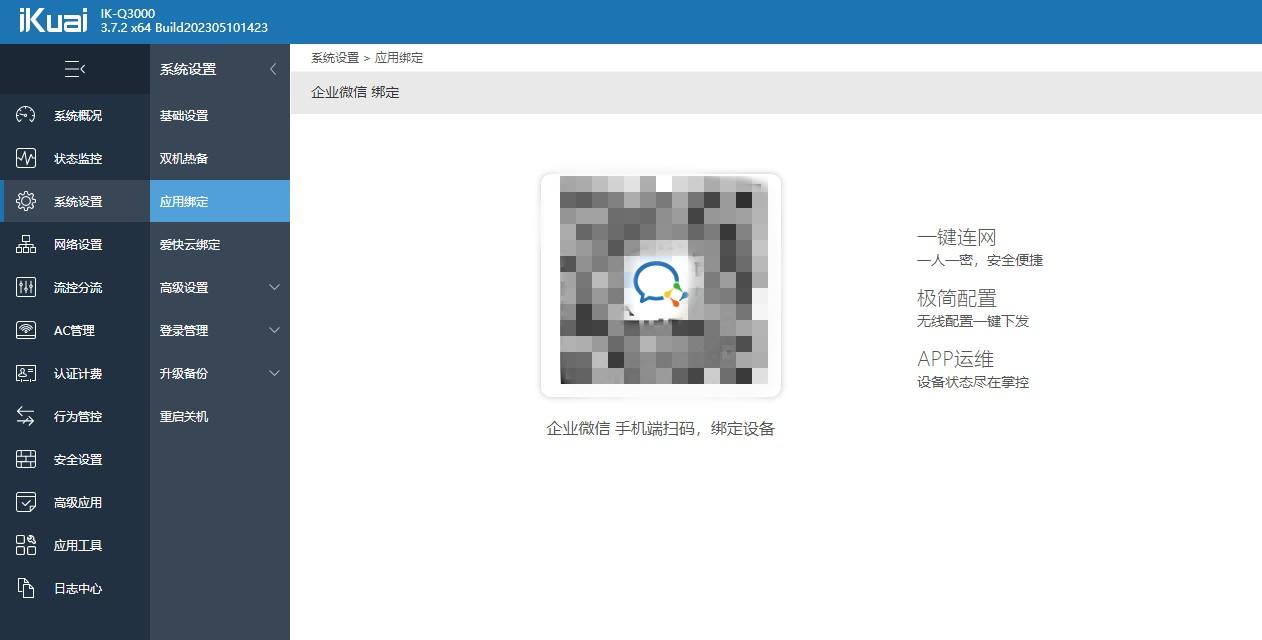
Task: Open 认证计费 authentication billing section
Action: tap(74, 373)
